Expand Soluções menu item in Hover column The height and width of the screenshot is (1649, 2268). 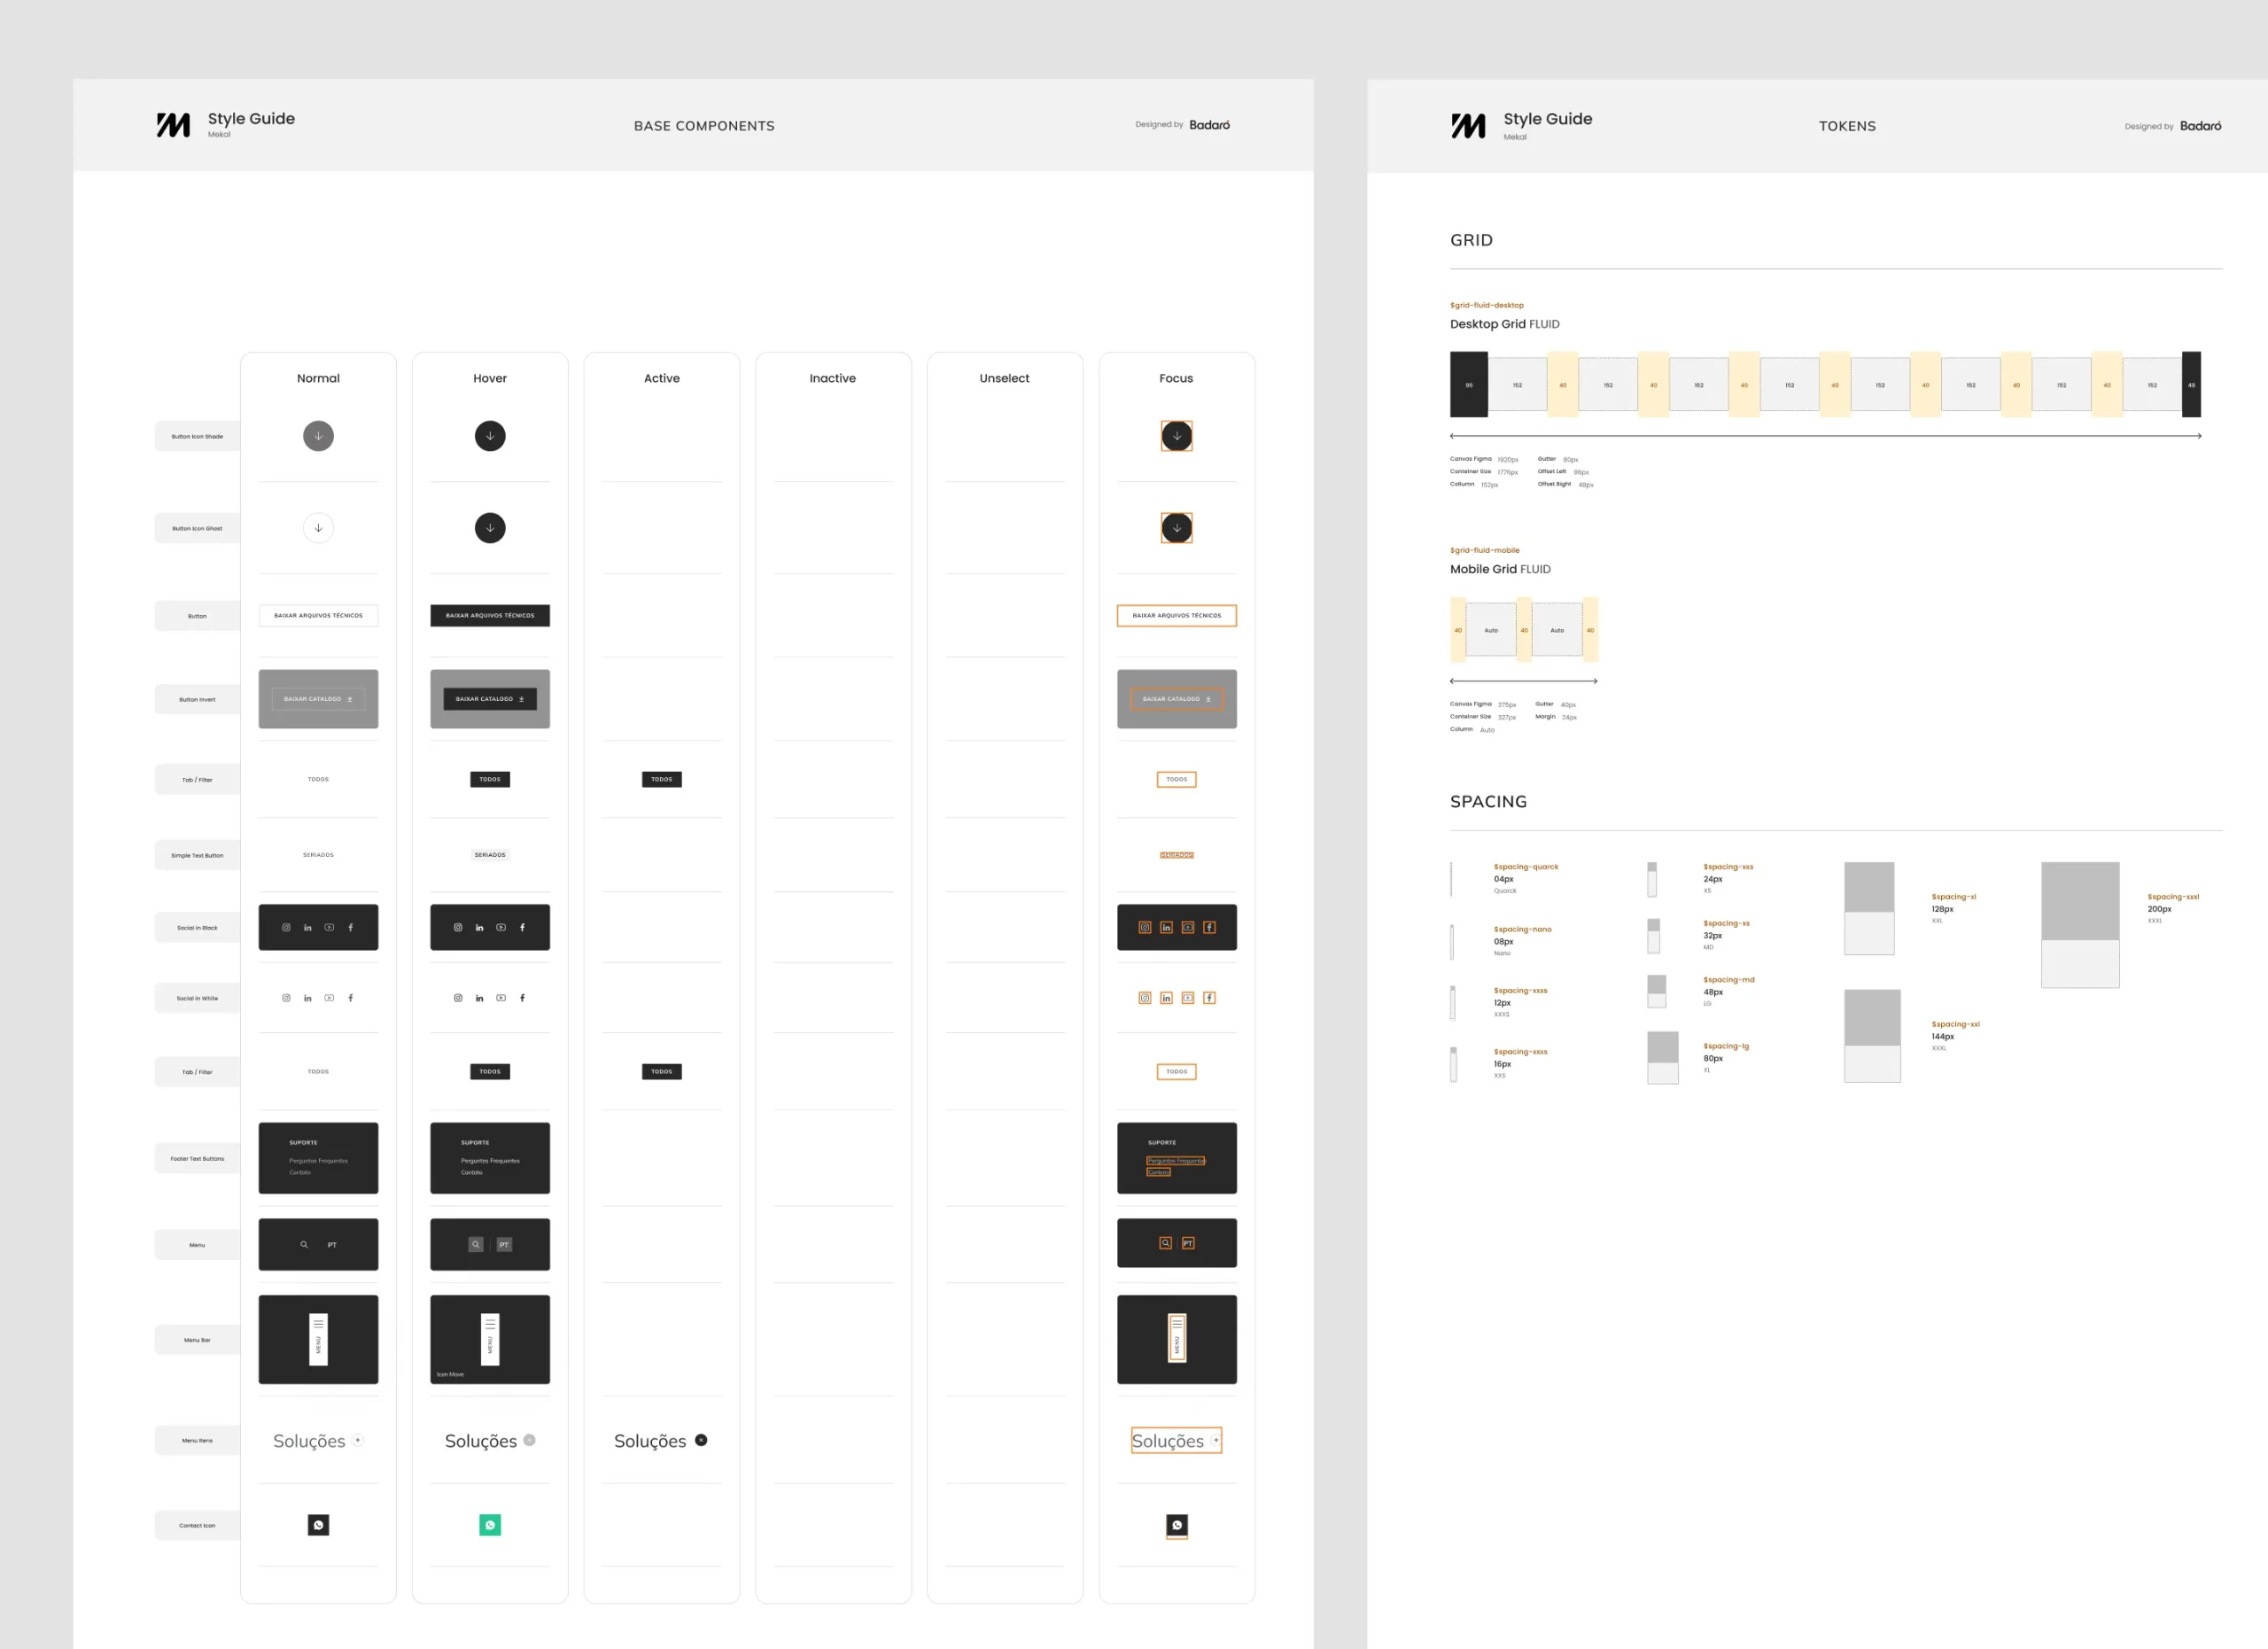point(530,1440)
